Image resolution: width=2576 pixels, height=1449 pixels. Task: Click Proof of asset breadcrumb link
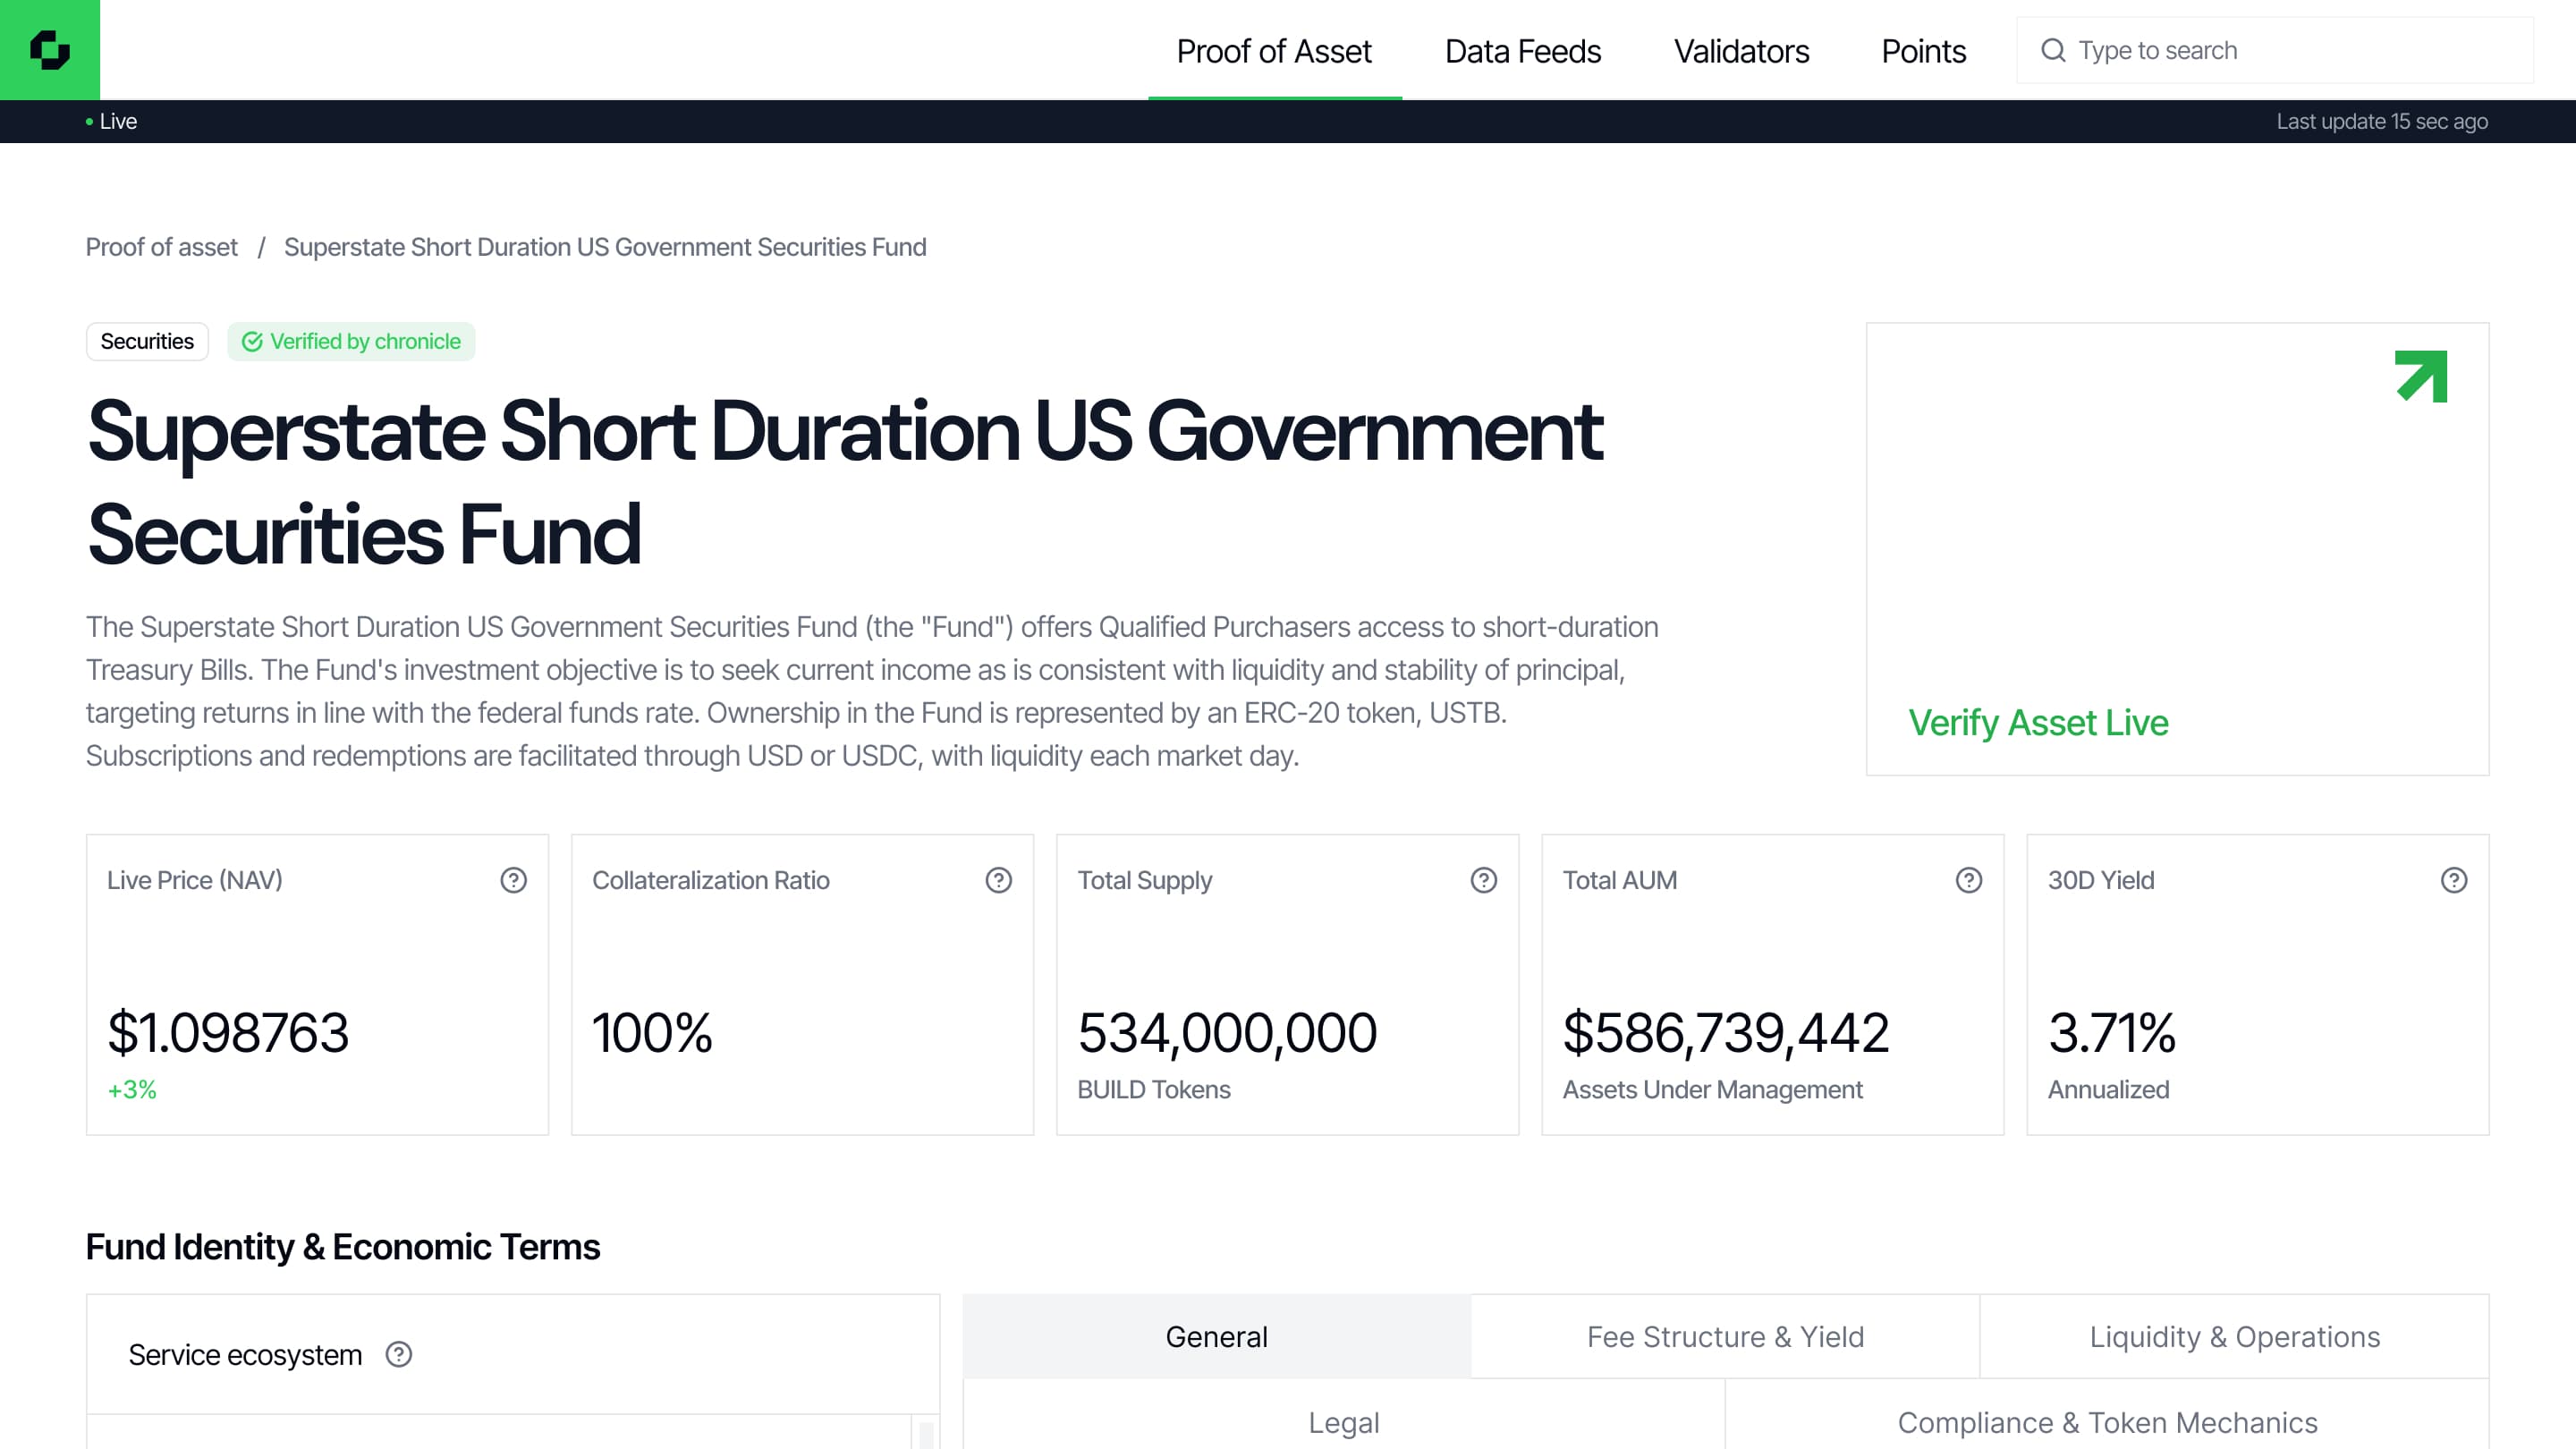161,247
